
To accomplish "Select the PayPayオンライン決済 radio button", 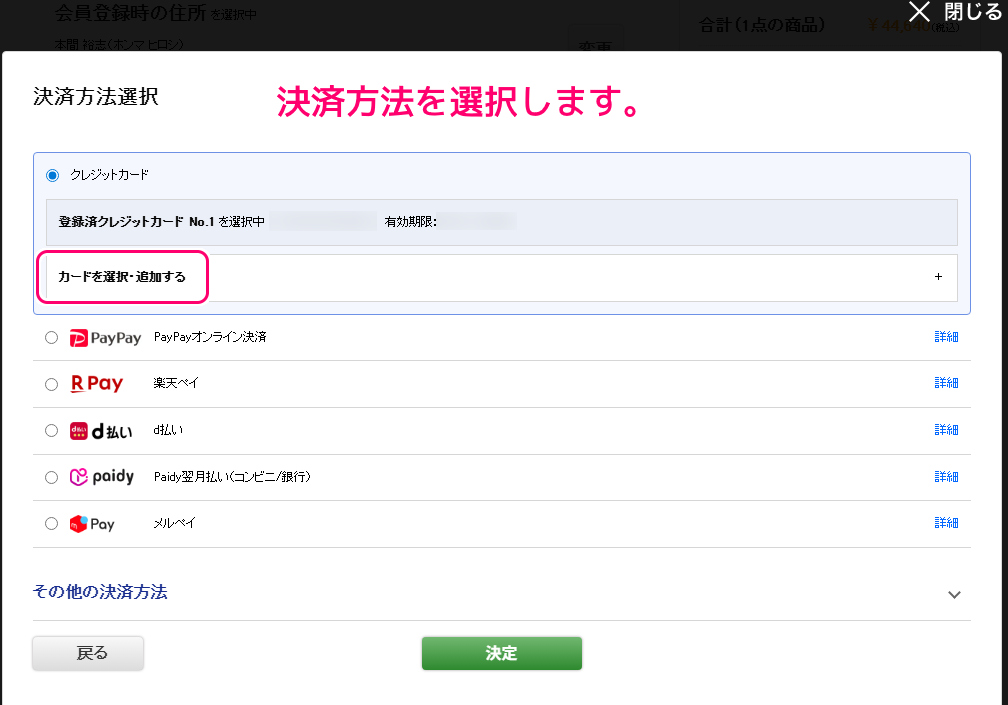I will pos(51,337).
